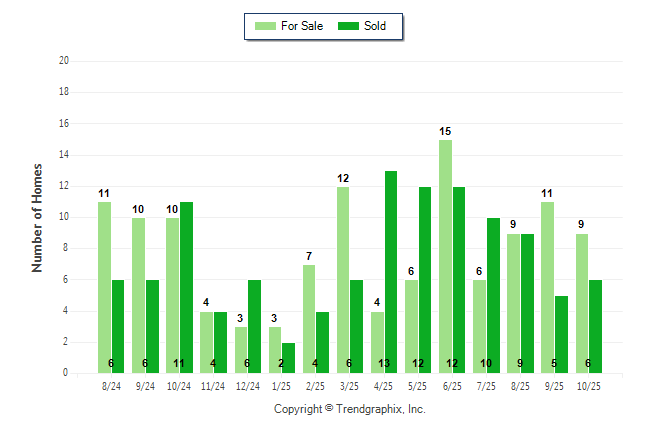Click the 12/24 x-axis label

pyautogui.click(x=247, y=385)
